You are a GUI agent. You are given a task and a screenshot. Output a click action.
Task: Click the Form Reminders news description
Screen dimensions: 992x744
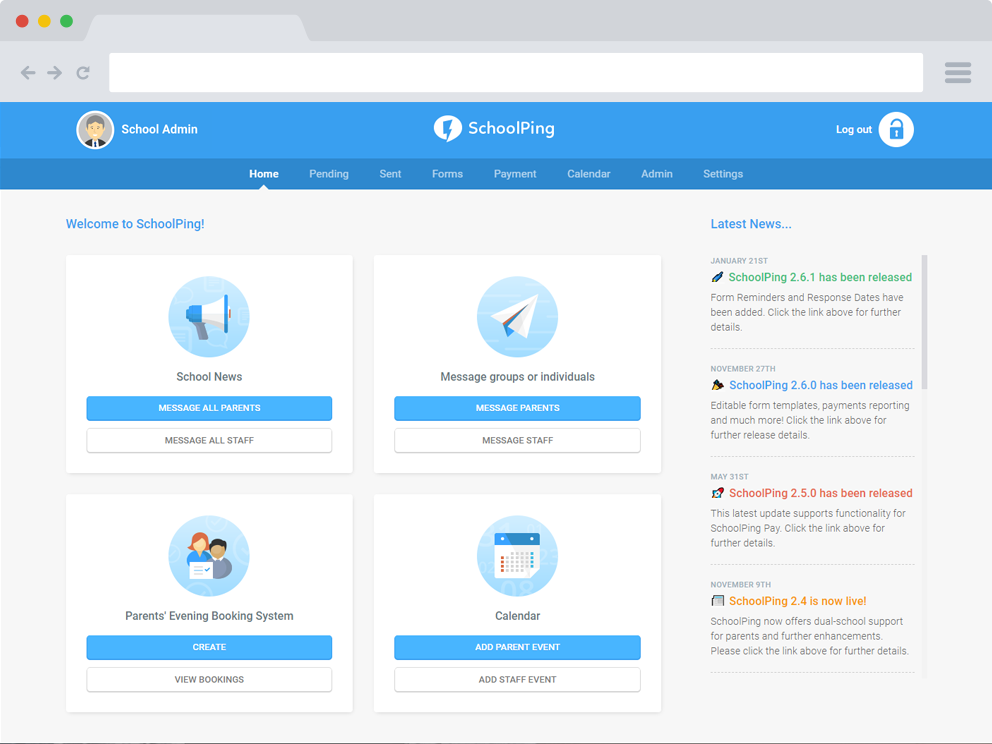coord(807,313)
